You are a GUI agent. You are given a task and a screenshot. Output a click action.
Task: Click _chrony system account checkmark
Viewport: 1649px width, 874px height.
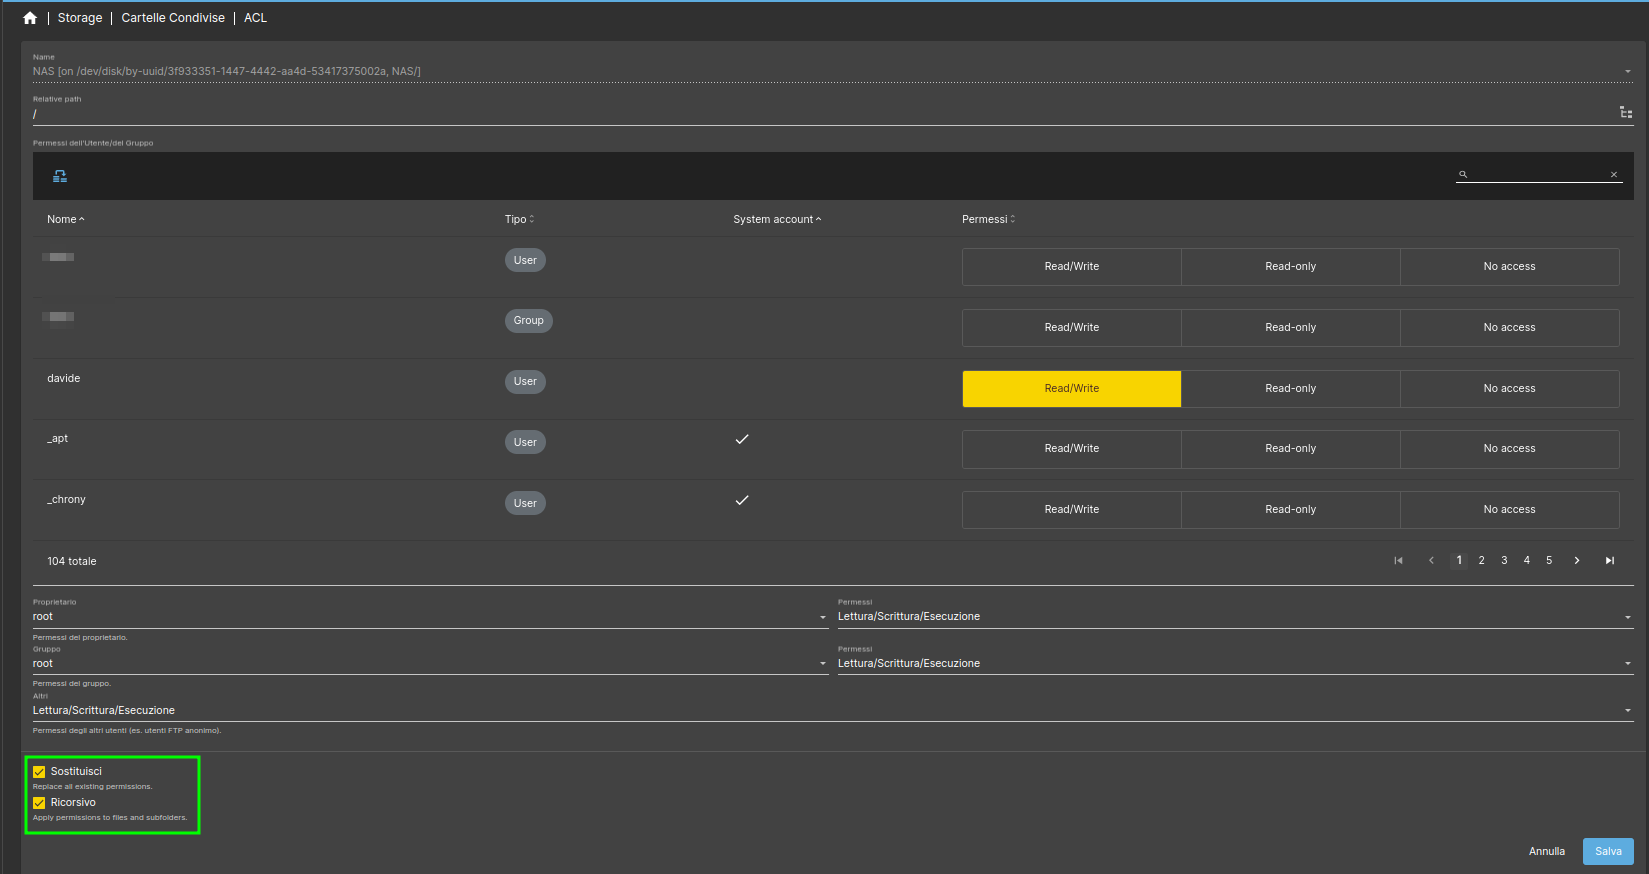742,500
